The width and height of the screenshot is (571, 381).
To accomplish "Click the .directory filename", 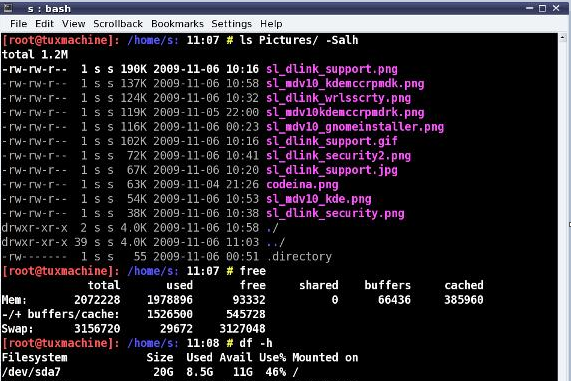I will click(x=299, y=257).
